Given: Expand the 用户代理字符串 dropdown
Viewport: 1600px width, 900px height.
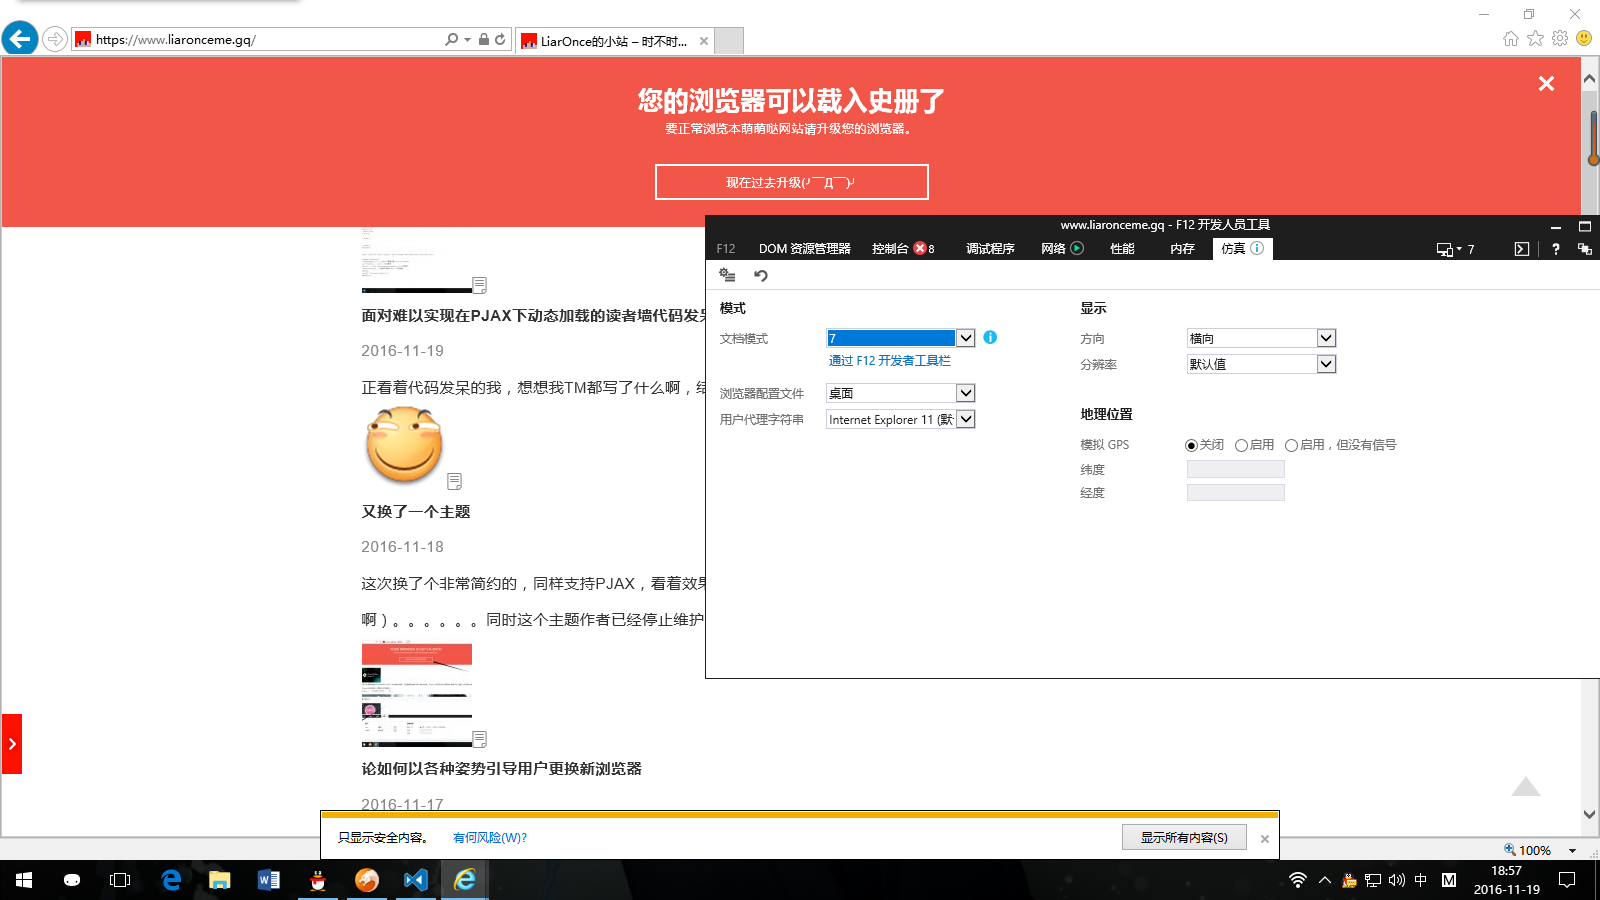Looking at the screenshot, I should 965,419.
